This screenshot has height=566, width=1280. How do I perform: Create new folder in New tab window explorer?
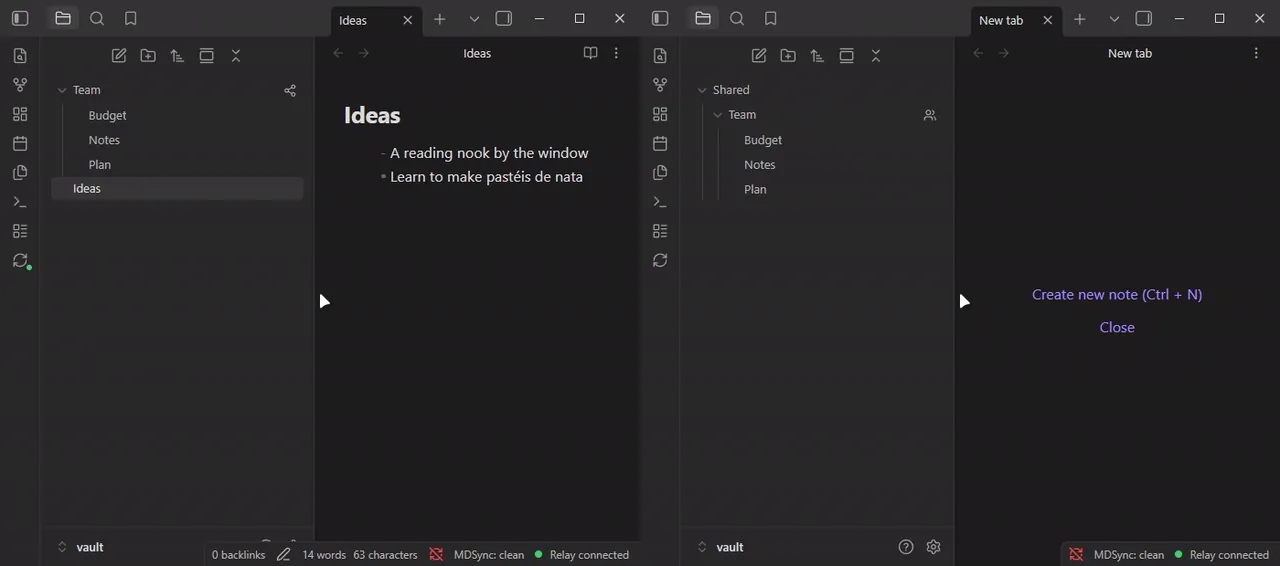click(788, 56)
